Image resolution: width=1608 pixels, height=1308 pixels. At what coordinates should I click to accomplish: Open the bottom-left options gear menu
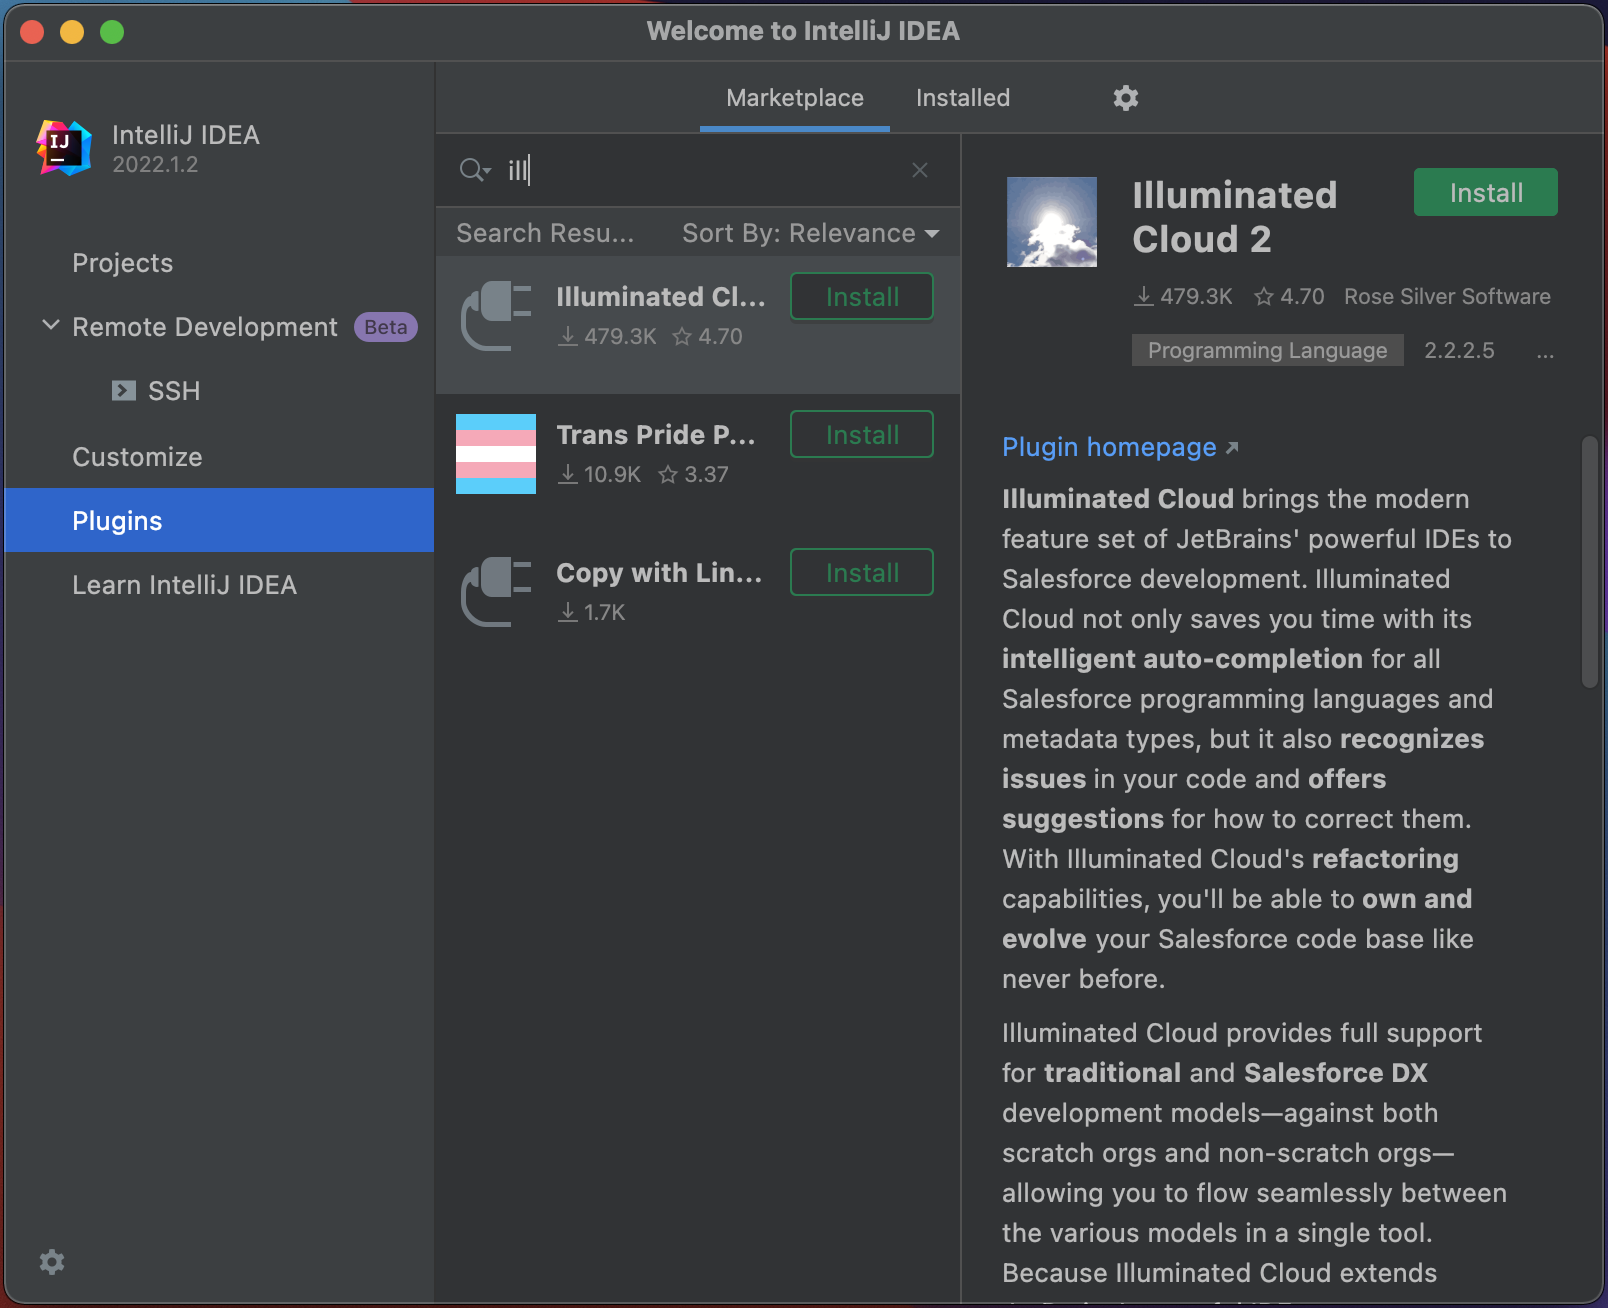click(52, 1262)
